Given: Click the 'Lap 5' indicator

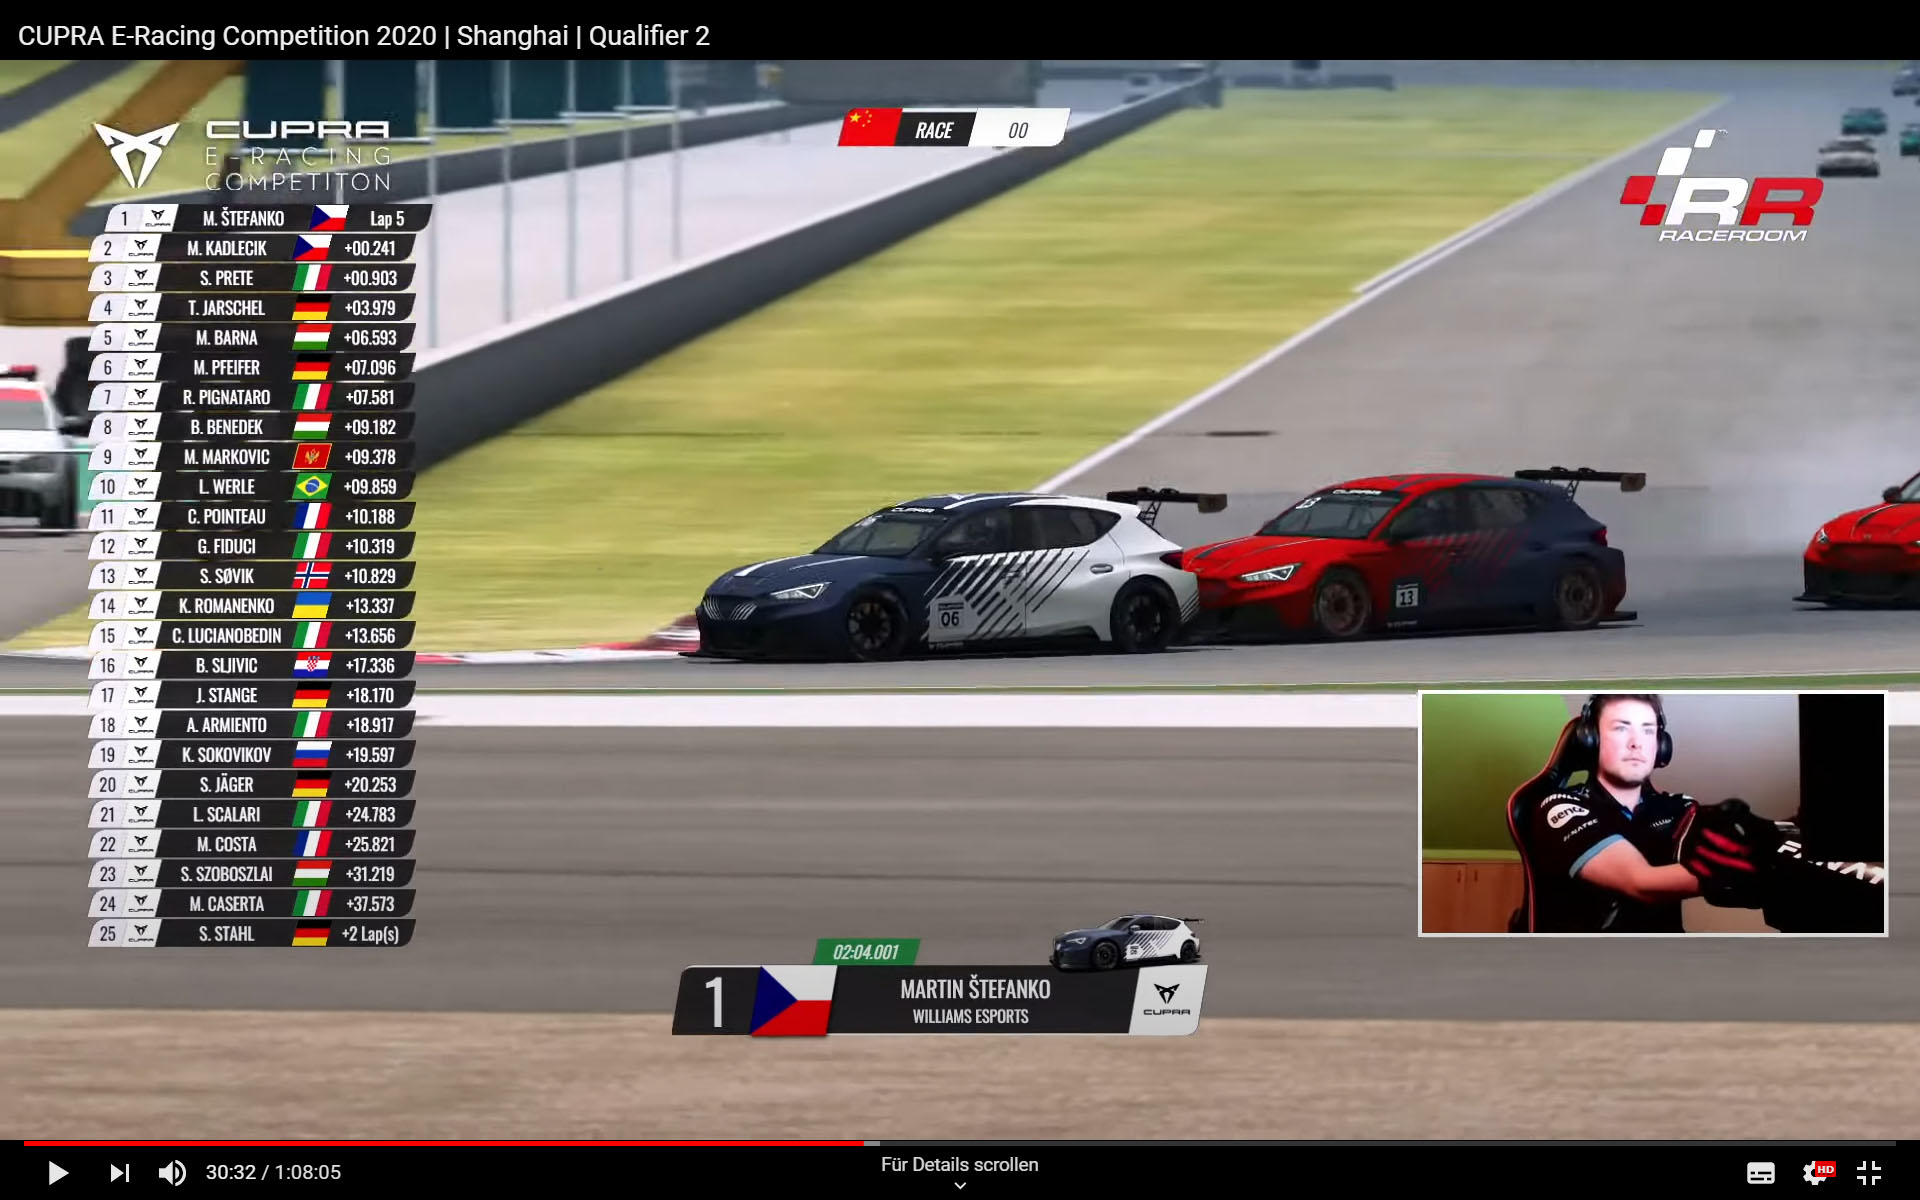Looking at the screenshot, I should click(x=387, y=219).
